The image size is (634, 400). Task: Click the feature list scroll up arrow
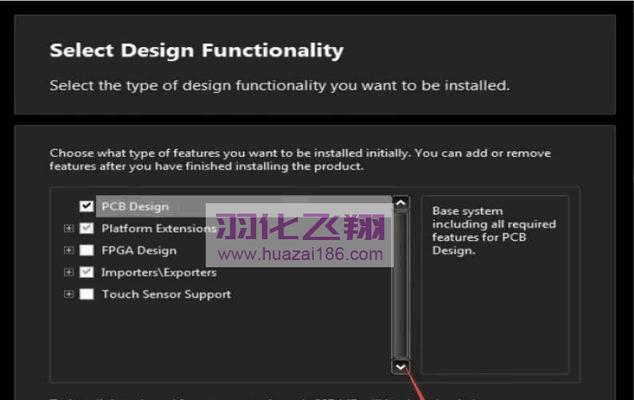click(x=401, y=203)
